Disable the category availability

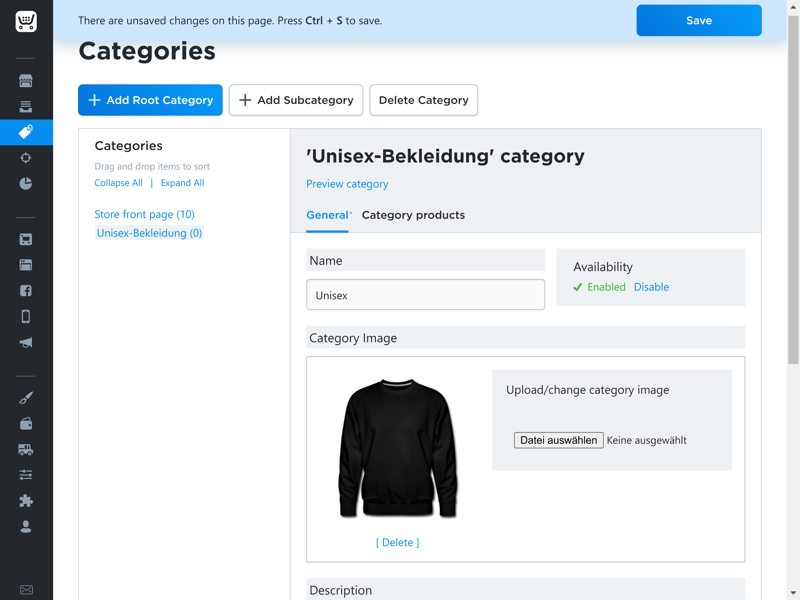pyautogui.click(x=651, y=287)
